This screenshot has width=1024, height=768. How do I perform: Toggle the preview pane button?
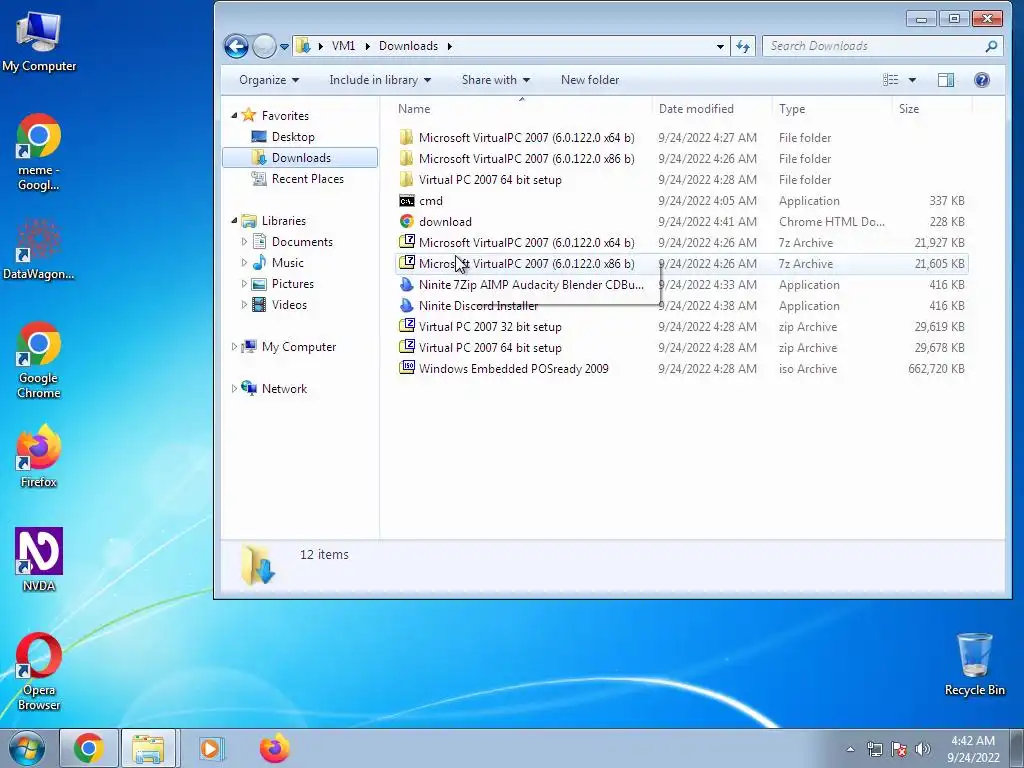coord(946,80)
